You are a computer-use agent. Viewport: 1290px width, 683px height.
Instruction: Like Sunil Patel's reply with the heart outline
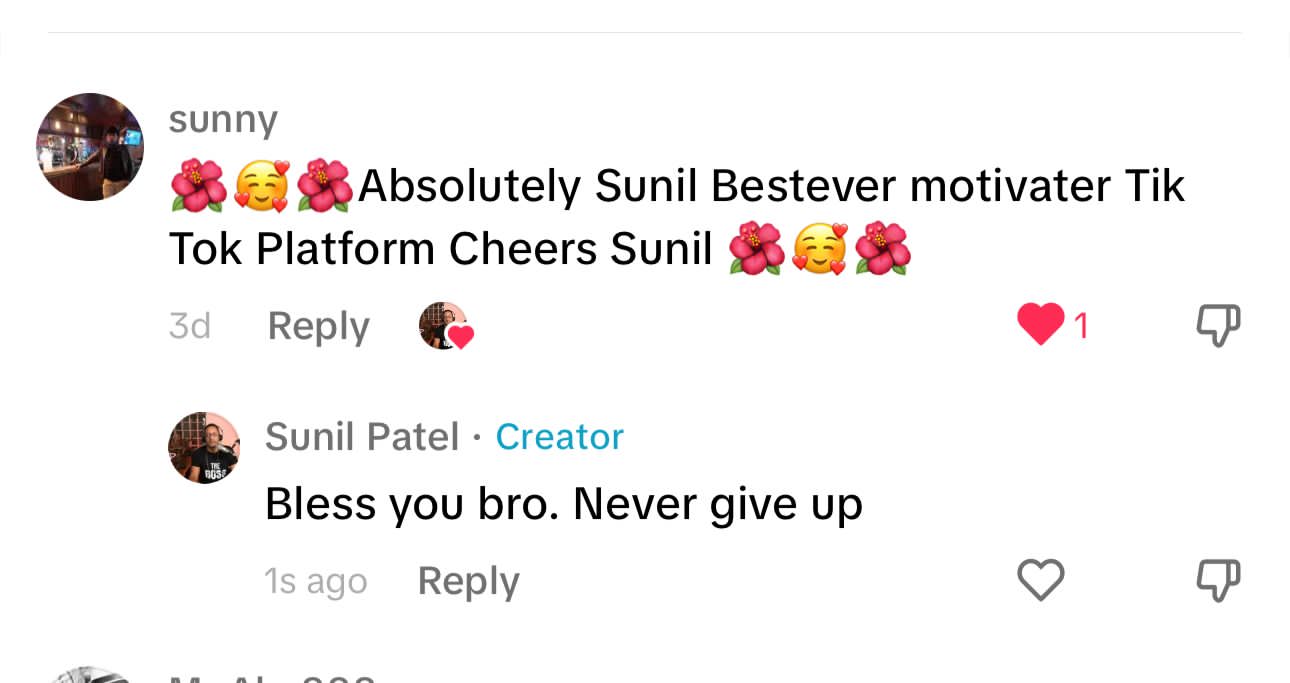pos(1040,580)
